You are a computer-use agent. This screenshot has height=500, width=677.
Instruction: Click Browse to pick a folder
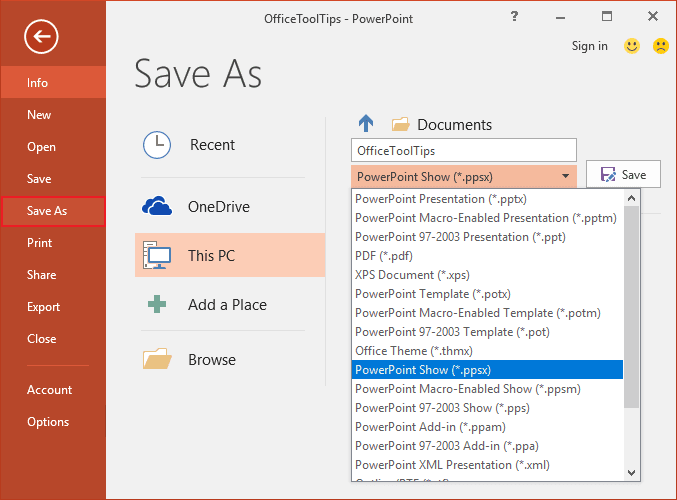[x=230, y=359]
